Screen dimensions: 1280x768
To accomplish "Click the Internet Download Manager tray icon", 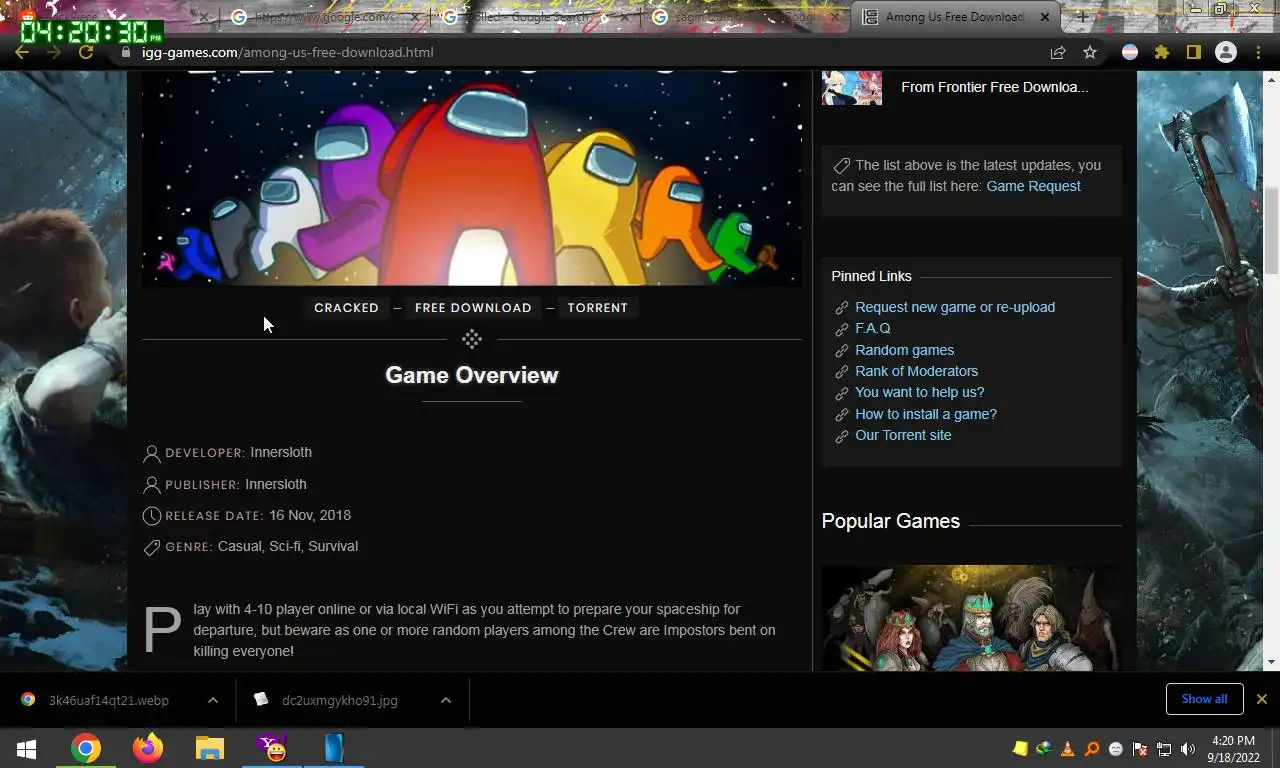I will [x=1044, y=749].
